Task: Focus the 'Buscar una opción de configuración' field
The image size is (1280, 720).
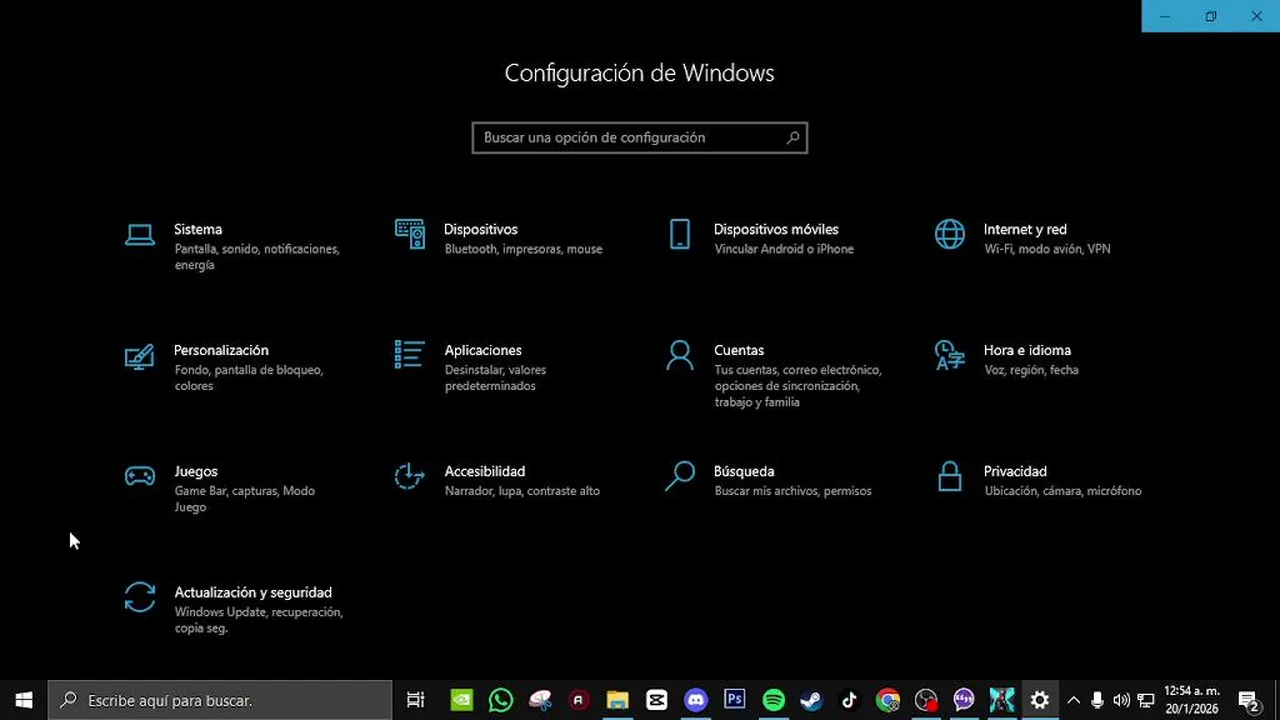Action: click(x=640, y=138)
